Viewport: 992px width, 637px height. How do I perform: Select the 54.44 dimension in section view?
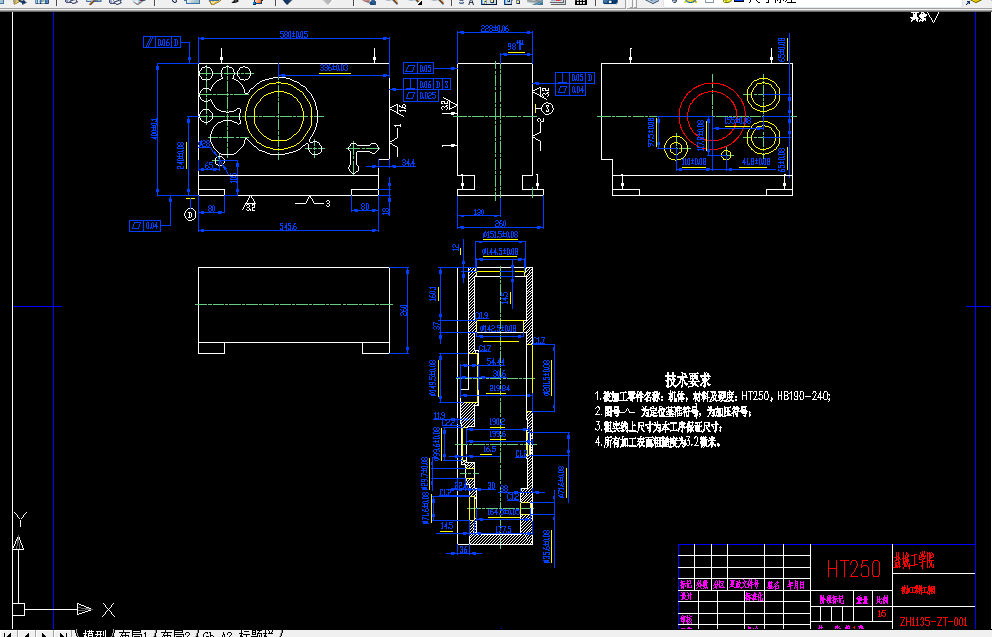click(496, 362)
